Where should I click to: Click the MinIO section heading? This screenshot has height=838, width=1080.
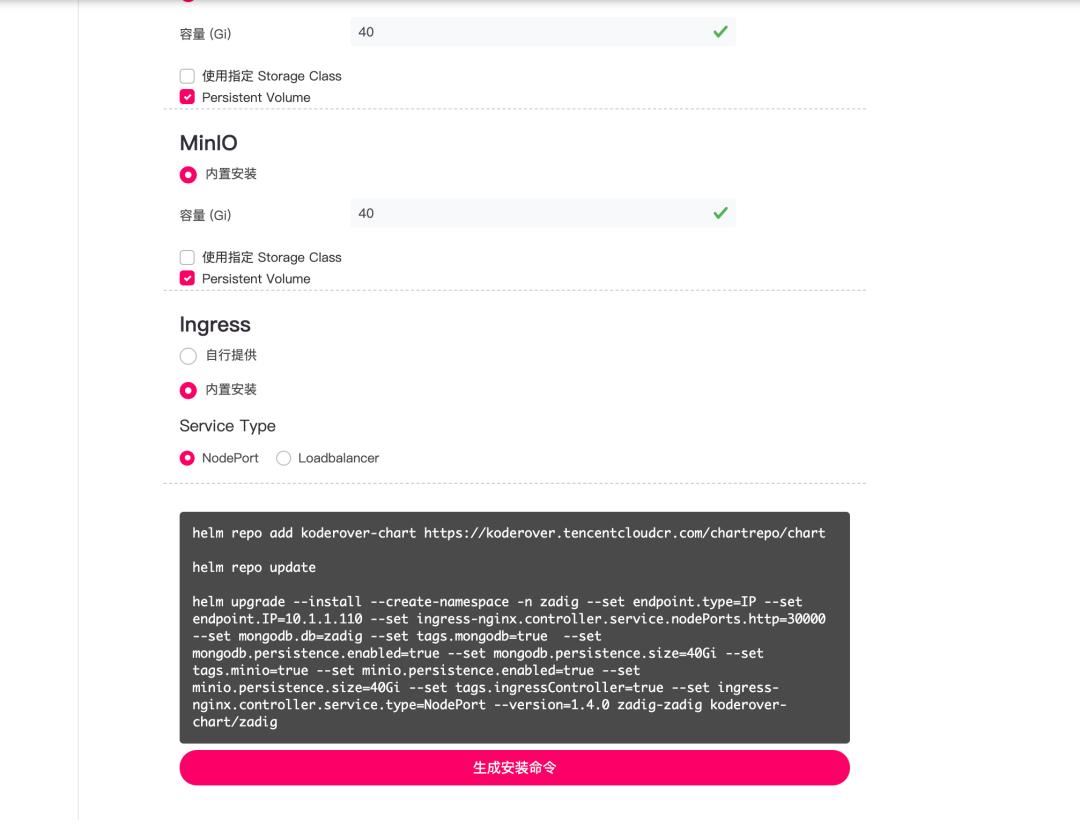[x=209, y=143]
